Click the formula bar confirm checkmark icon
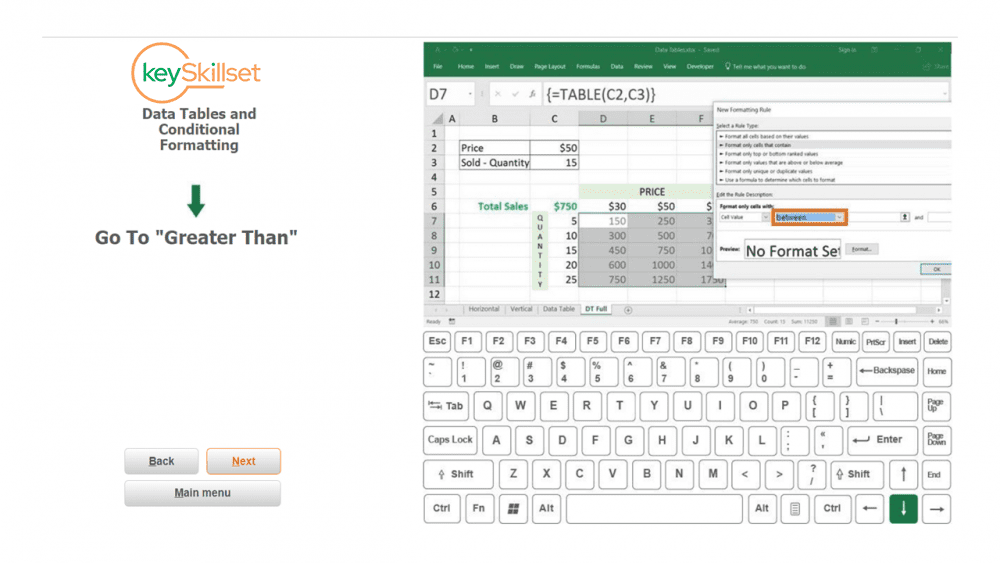 515,94
